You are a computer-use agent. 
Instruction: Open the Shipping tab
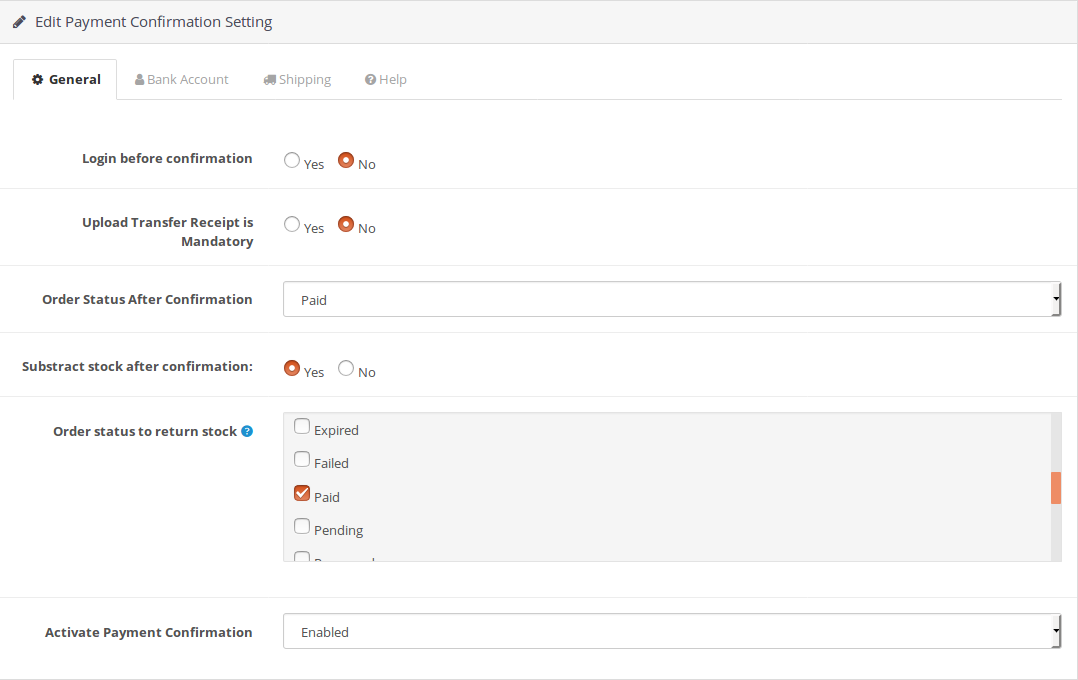coord(298,80)
